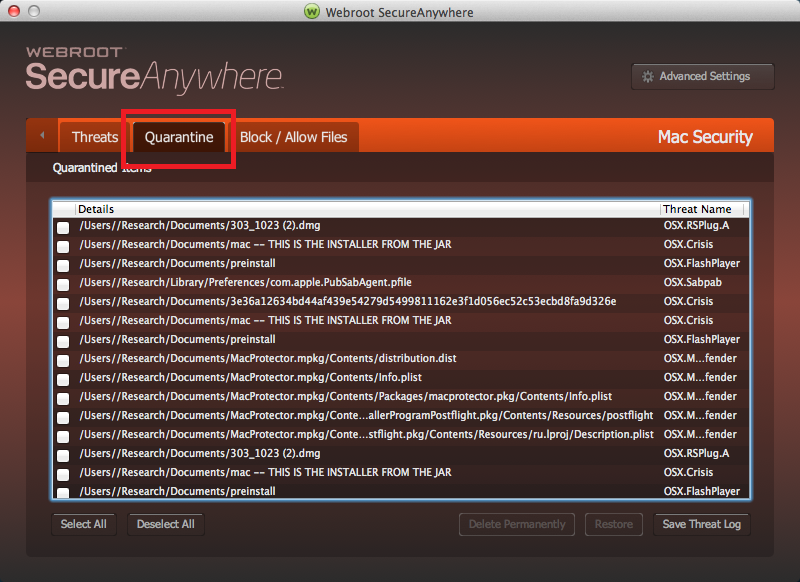This screenshot has height=582, width=800.
Task: Click the Select All button
Action: pyautogui.click(x=84, y=524)
